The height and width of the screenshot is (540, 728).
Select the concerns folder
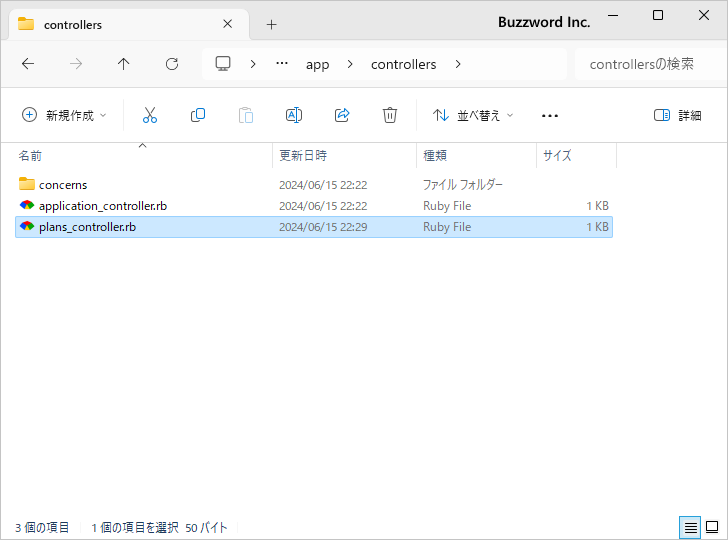point(314,185)
